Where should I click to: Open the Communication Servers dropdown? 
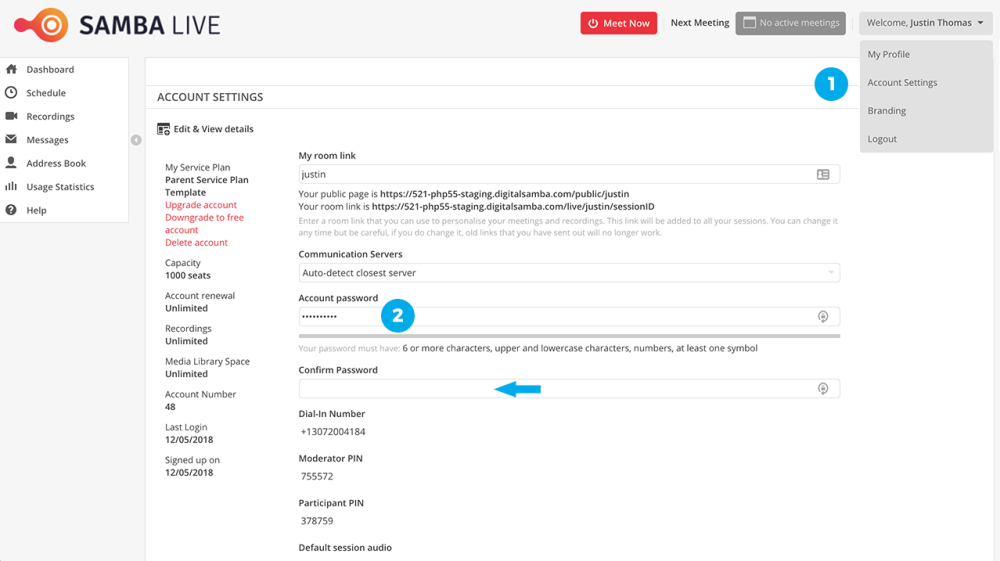pos(569,273)
